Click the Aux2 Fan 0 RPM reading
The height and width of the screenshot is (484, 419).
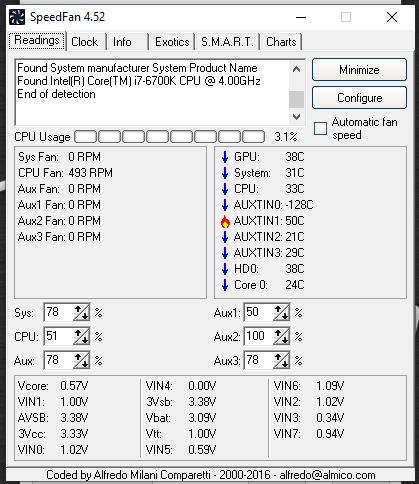(59, 221)
